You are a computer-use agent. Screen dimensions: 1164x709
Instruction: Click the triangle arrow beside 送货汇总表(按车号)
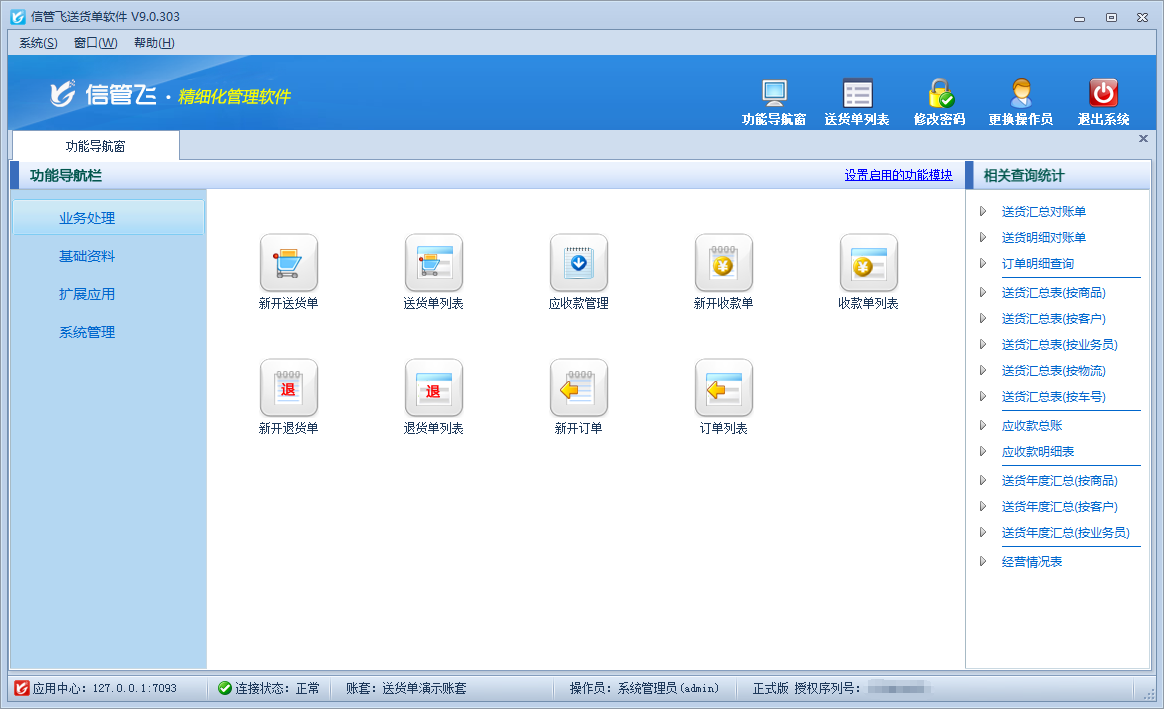(x=983, y=396)
